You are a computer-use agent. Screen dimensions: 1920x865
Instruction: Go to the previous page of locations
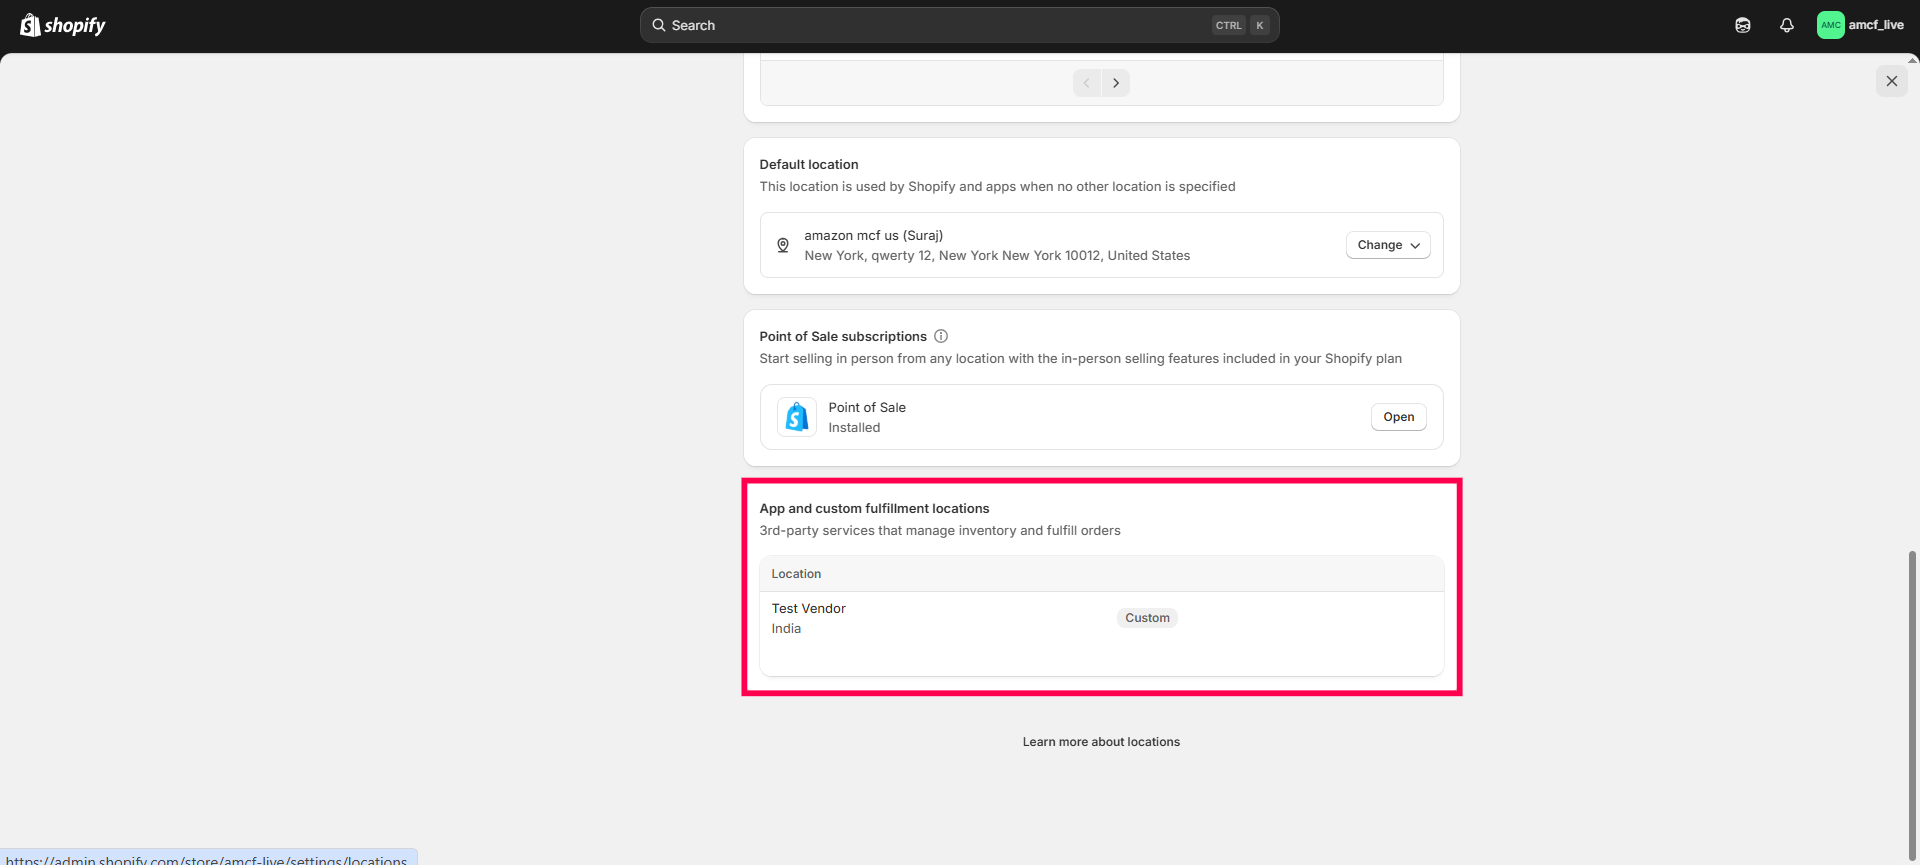coord(1087,83)
